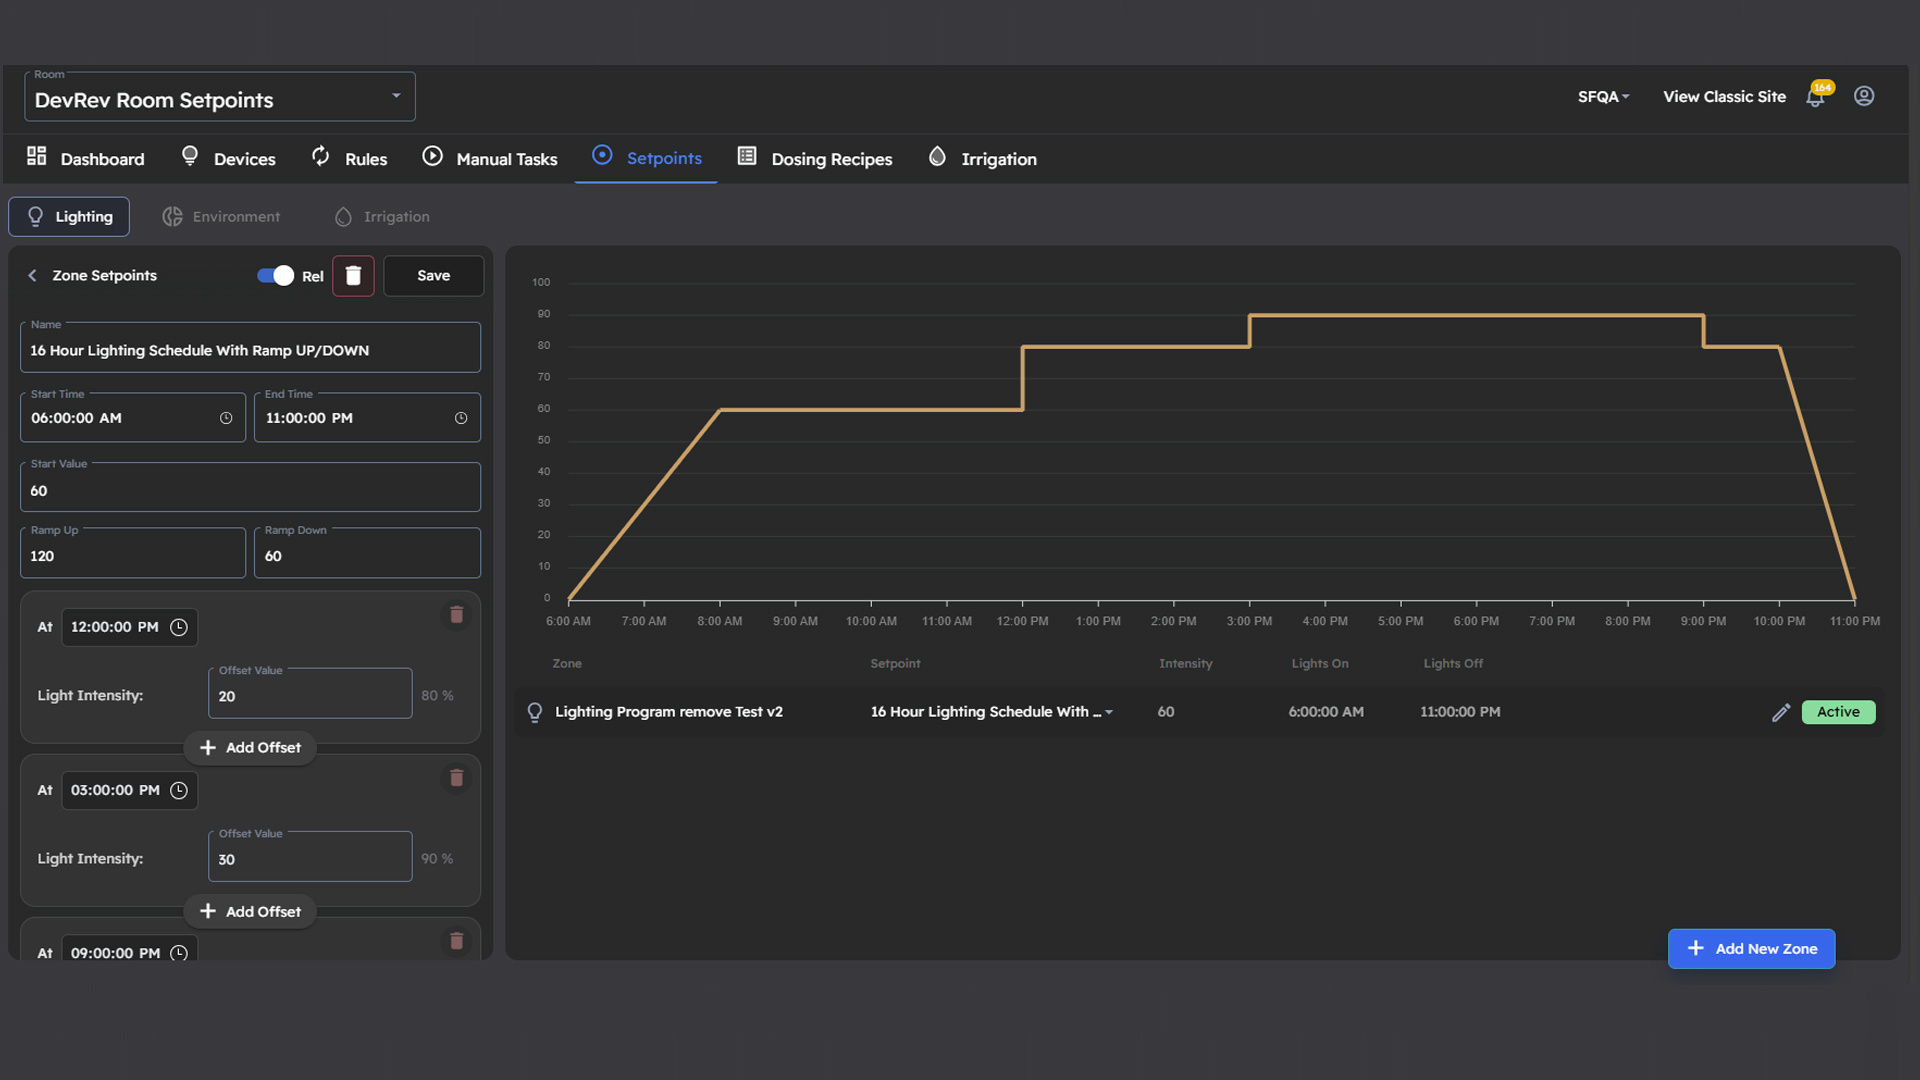Click the Save button

point(433,276)
